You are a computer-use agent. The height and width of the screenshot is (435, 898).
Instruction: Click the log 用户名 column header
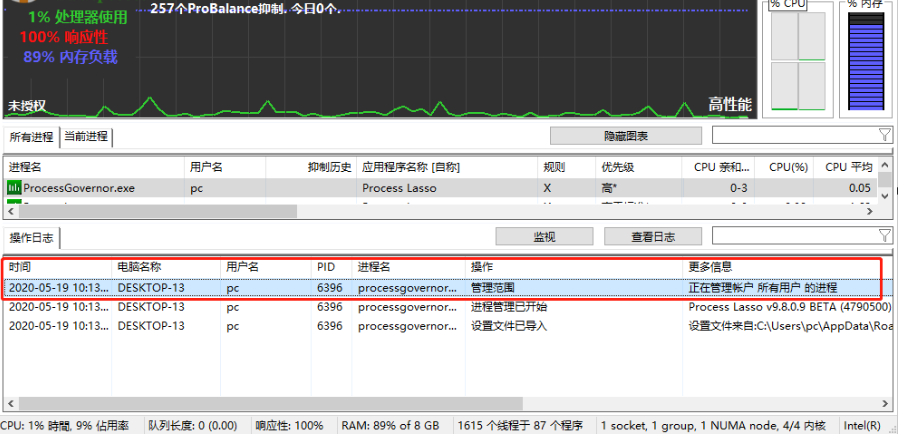(266, 267)
